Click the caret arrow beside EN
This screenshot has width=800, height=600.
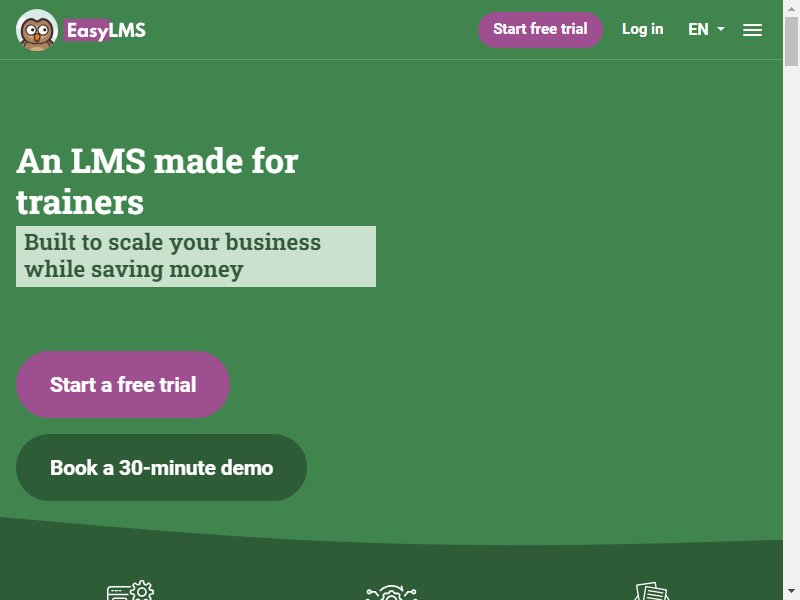720,29
